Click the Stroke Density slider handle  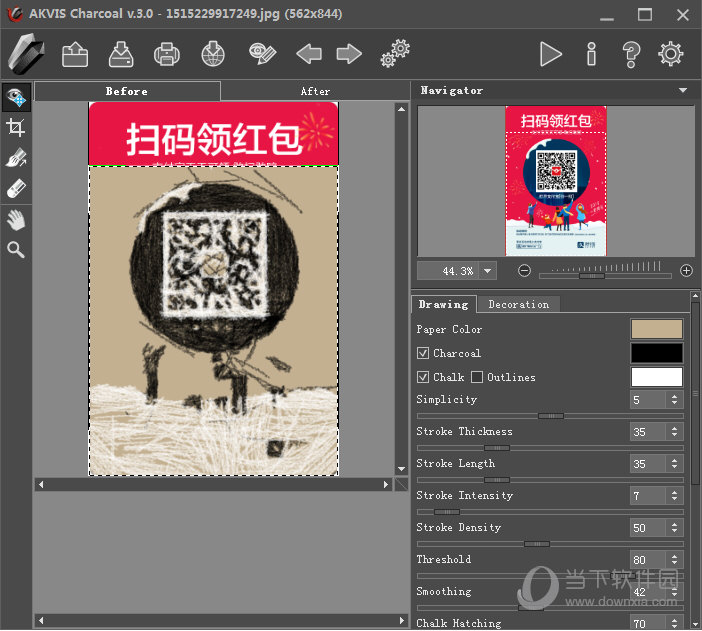coord(537,544)
